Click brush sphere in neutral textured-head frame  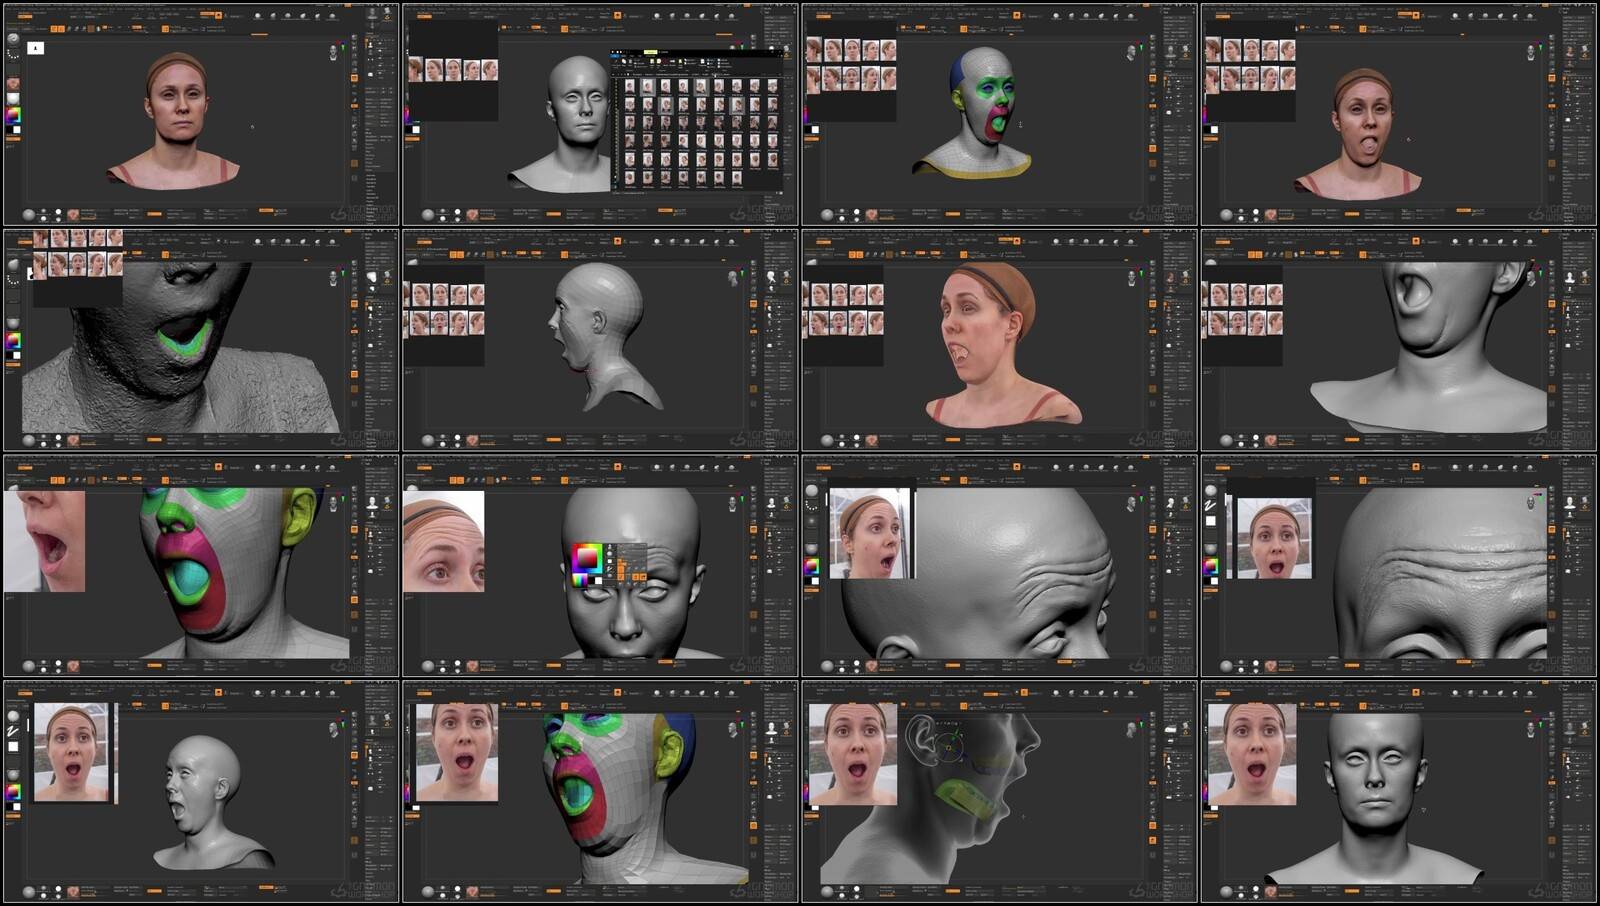pyautogui.click(x=13, y=40)
